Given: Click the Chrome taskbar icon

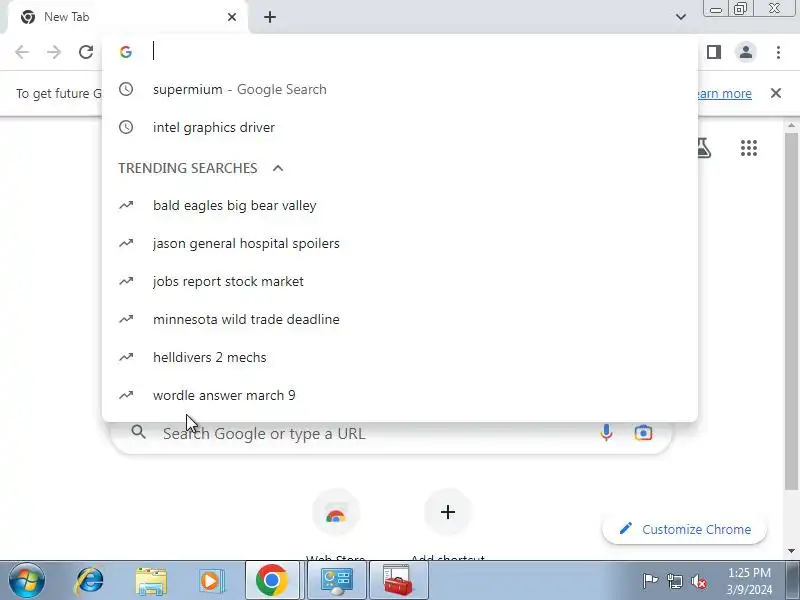Looking at the screenshot, I should 272,581.
